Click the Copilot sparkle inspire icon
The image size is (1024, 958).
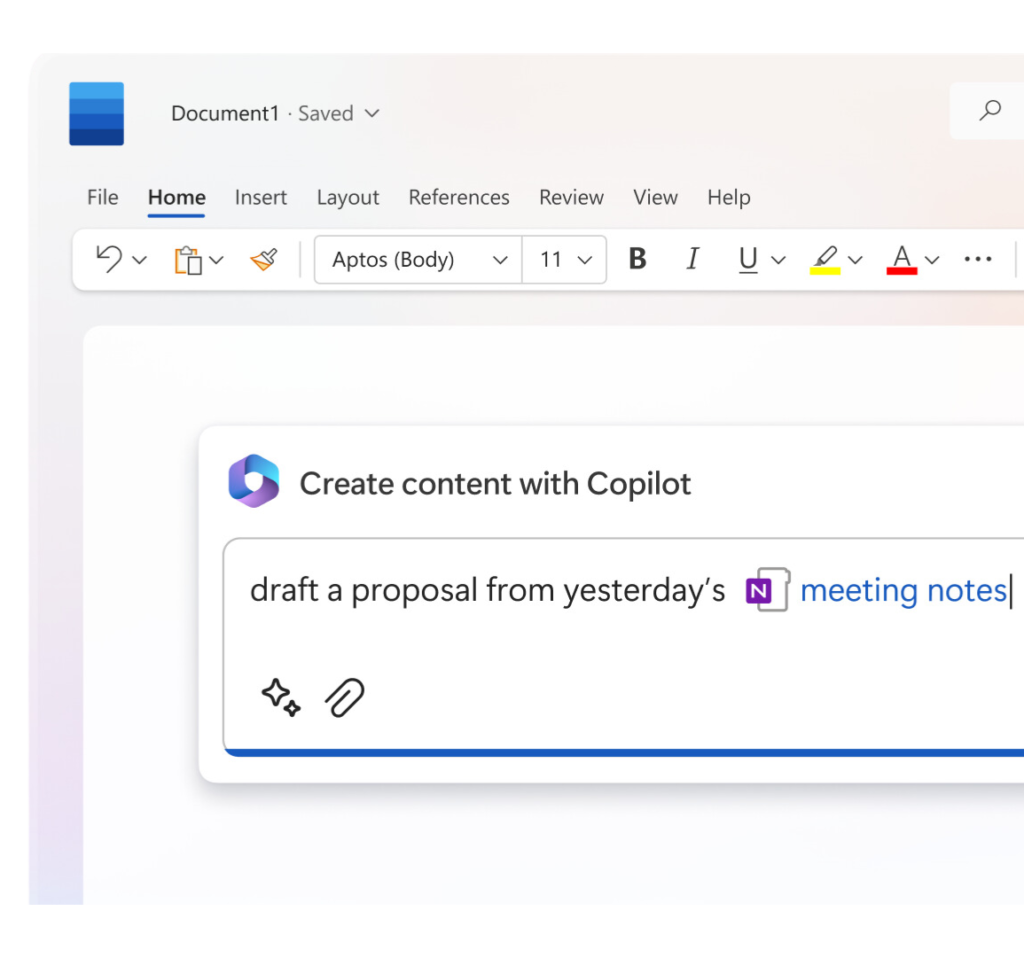(281, 697)
